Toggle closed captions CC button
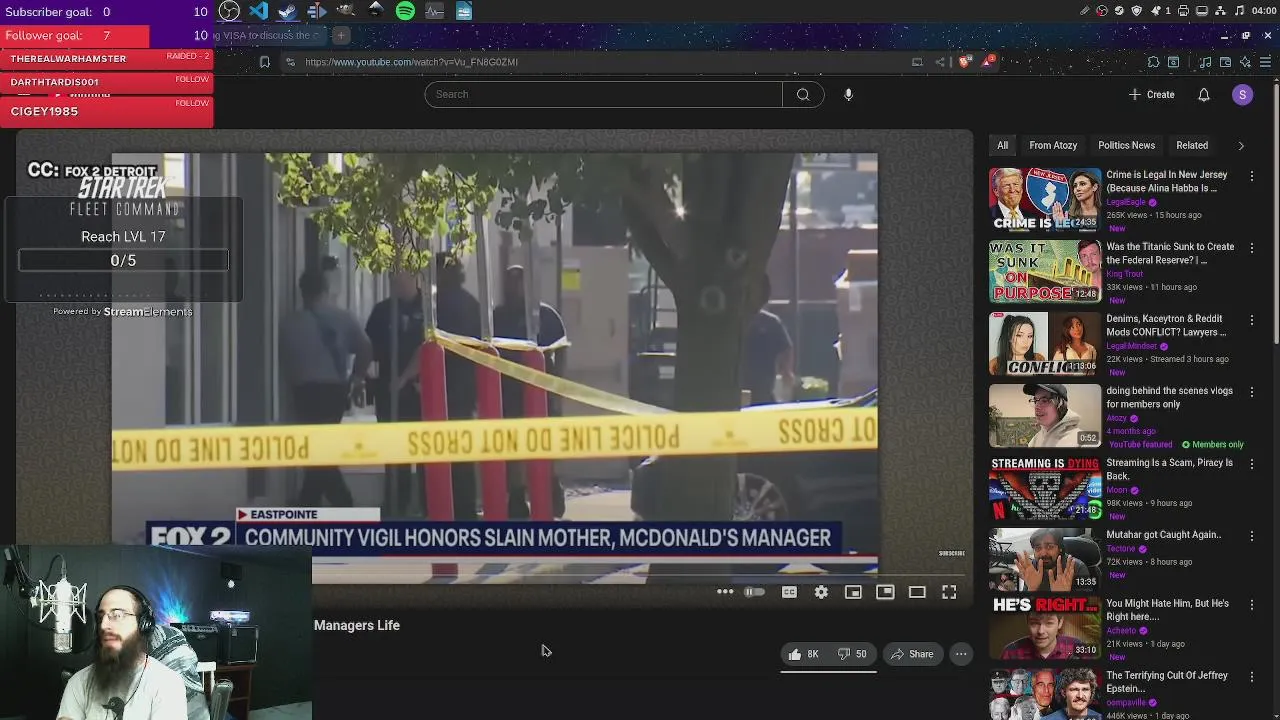The height and width of the screenshot is (720, 1280). (789, 592)
